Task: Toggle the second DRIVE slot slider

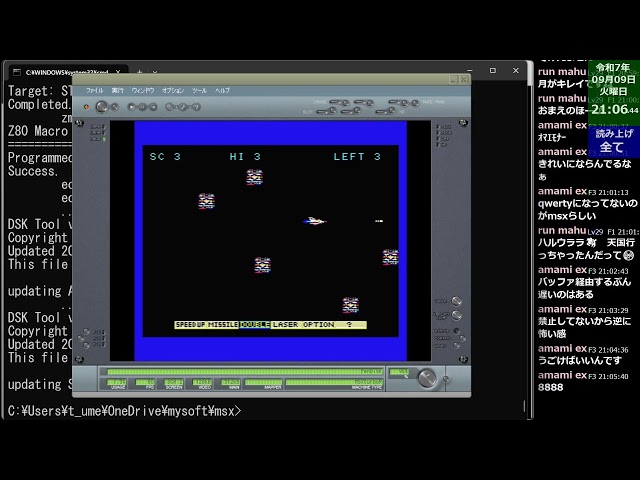Action: pos(364,102)
